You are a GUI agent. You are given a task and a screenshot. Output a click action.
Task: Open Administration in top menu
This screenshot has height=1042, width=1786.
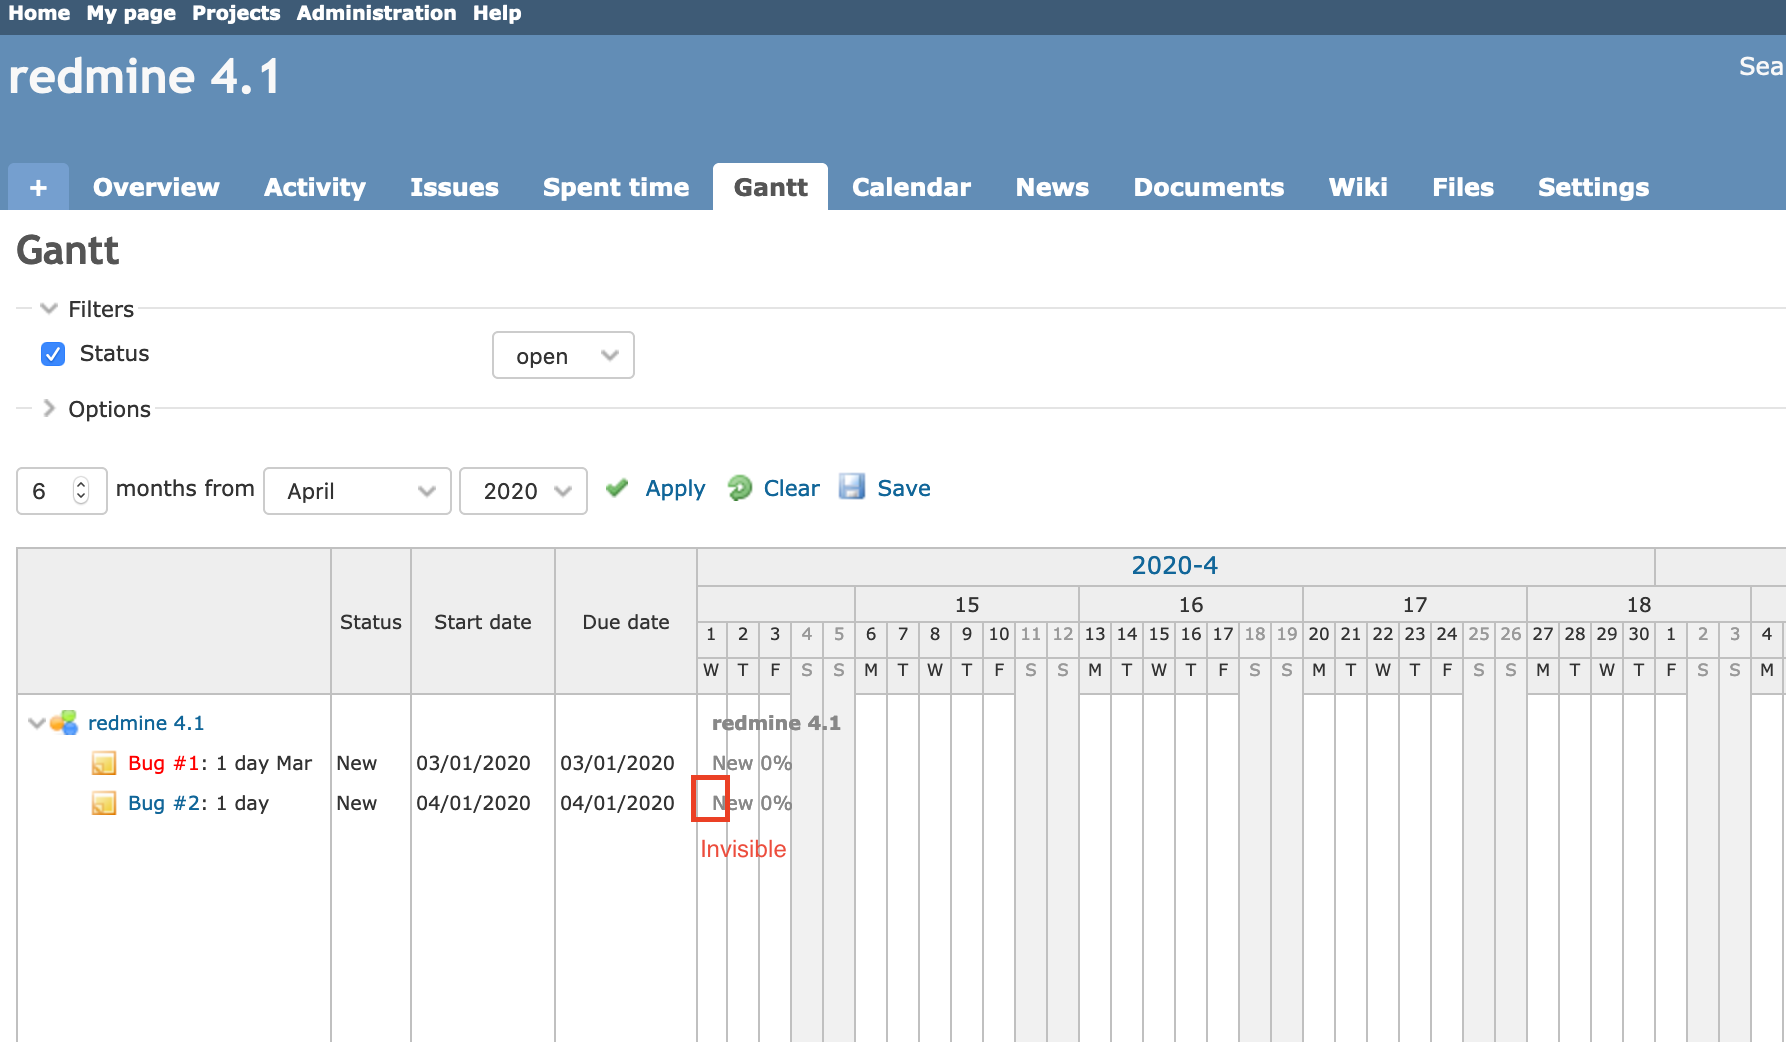coord(376,13)
